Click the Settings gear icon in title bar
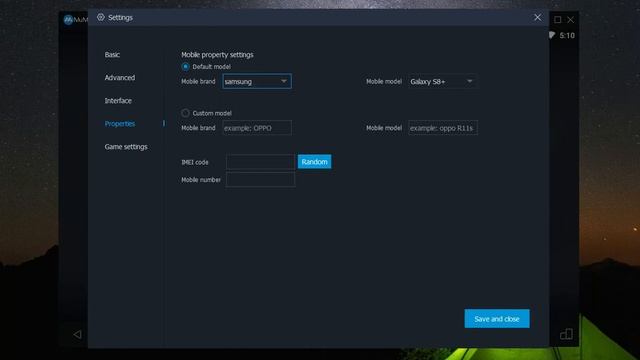640x360 pixels. [101, 17]
